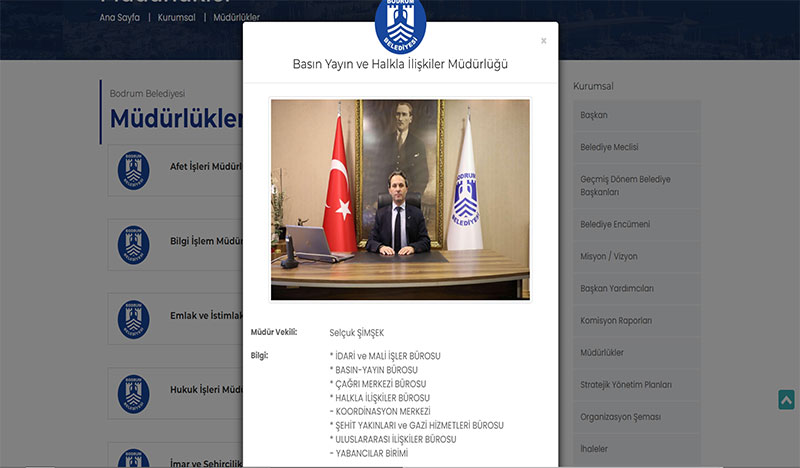Image resolution: width=800 pixels, height=468 pixels.
Task: Open İhaleler in the sidebar
Action: tap(636, 449)
